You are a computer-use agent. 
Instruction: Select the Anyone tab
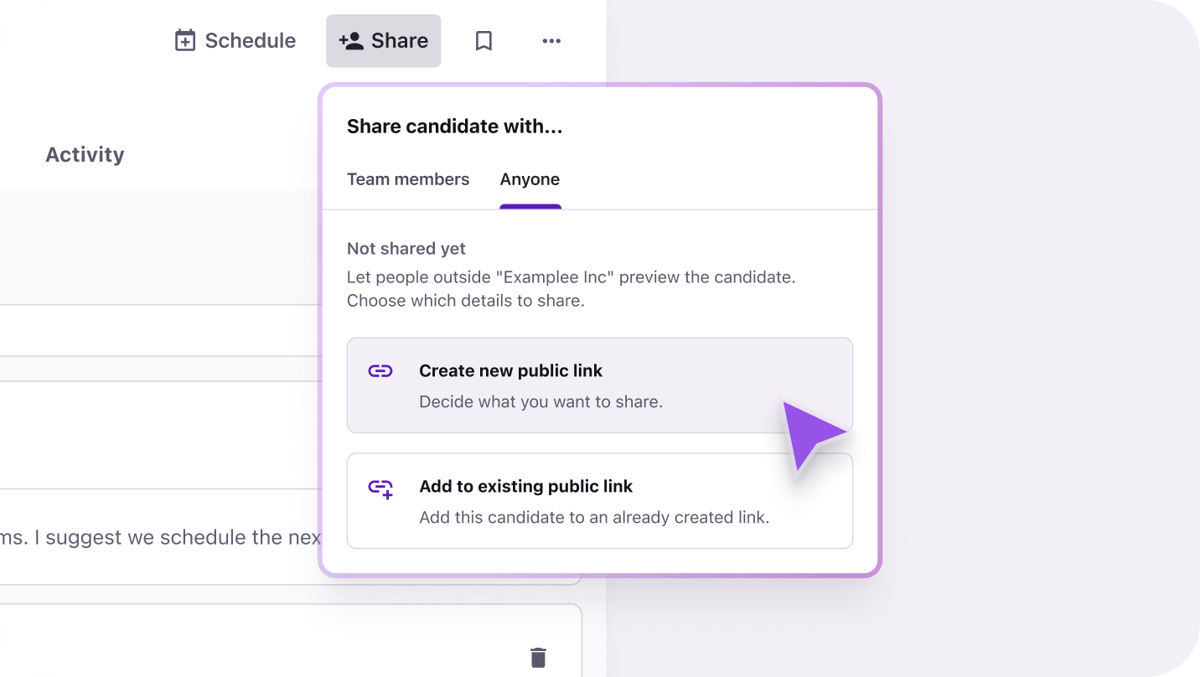point(530,179)
